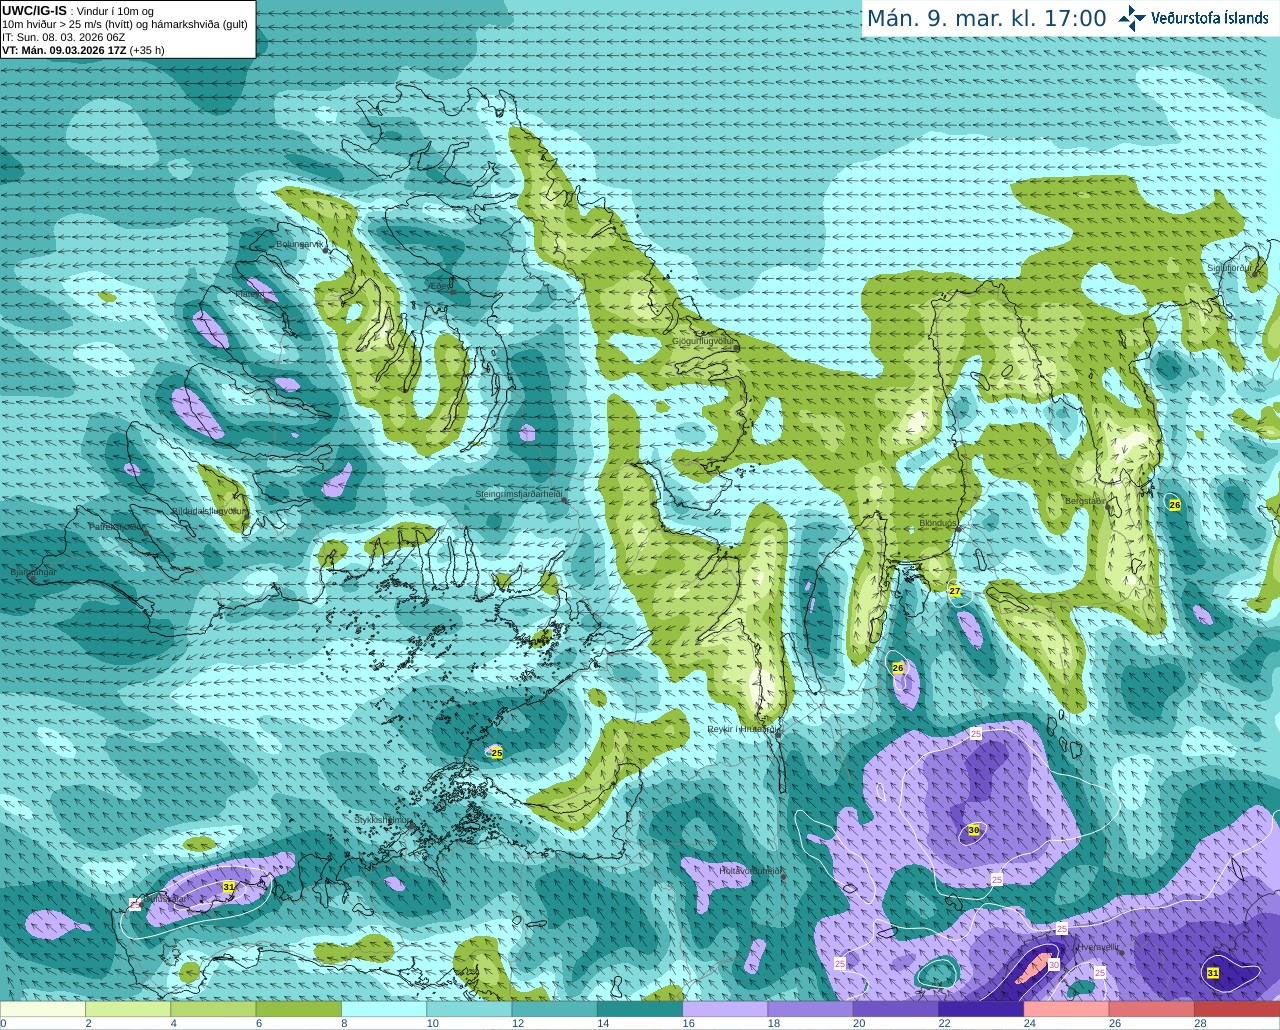This screenshot has width=1280, height=1030.
Task: Pick the 6–8 m/s olive green legend swatch
Action: coord(298,1009)
